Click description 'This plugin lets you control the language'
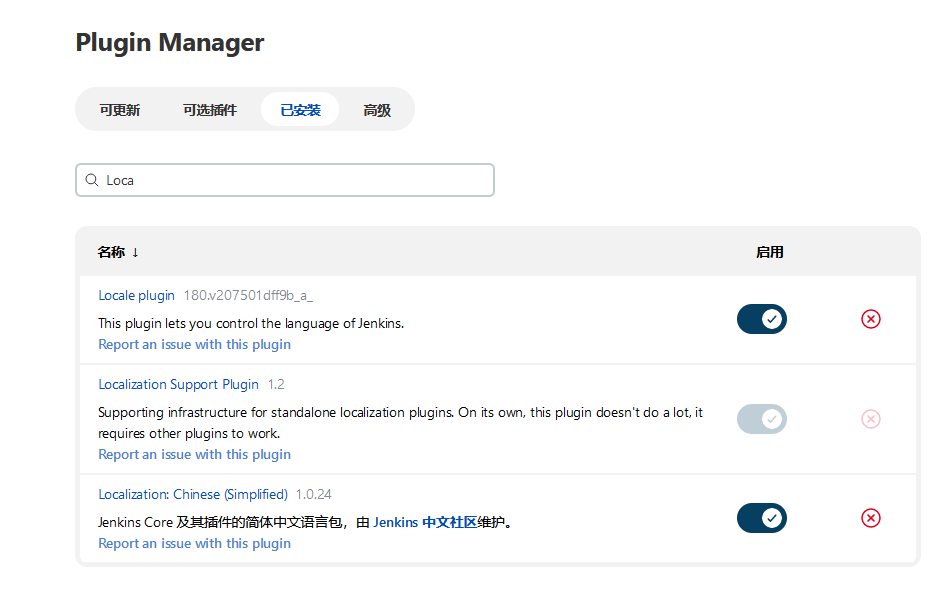Image resolution: width=937 pixels, height=591 pixels. click(251, 323)
